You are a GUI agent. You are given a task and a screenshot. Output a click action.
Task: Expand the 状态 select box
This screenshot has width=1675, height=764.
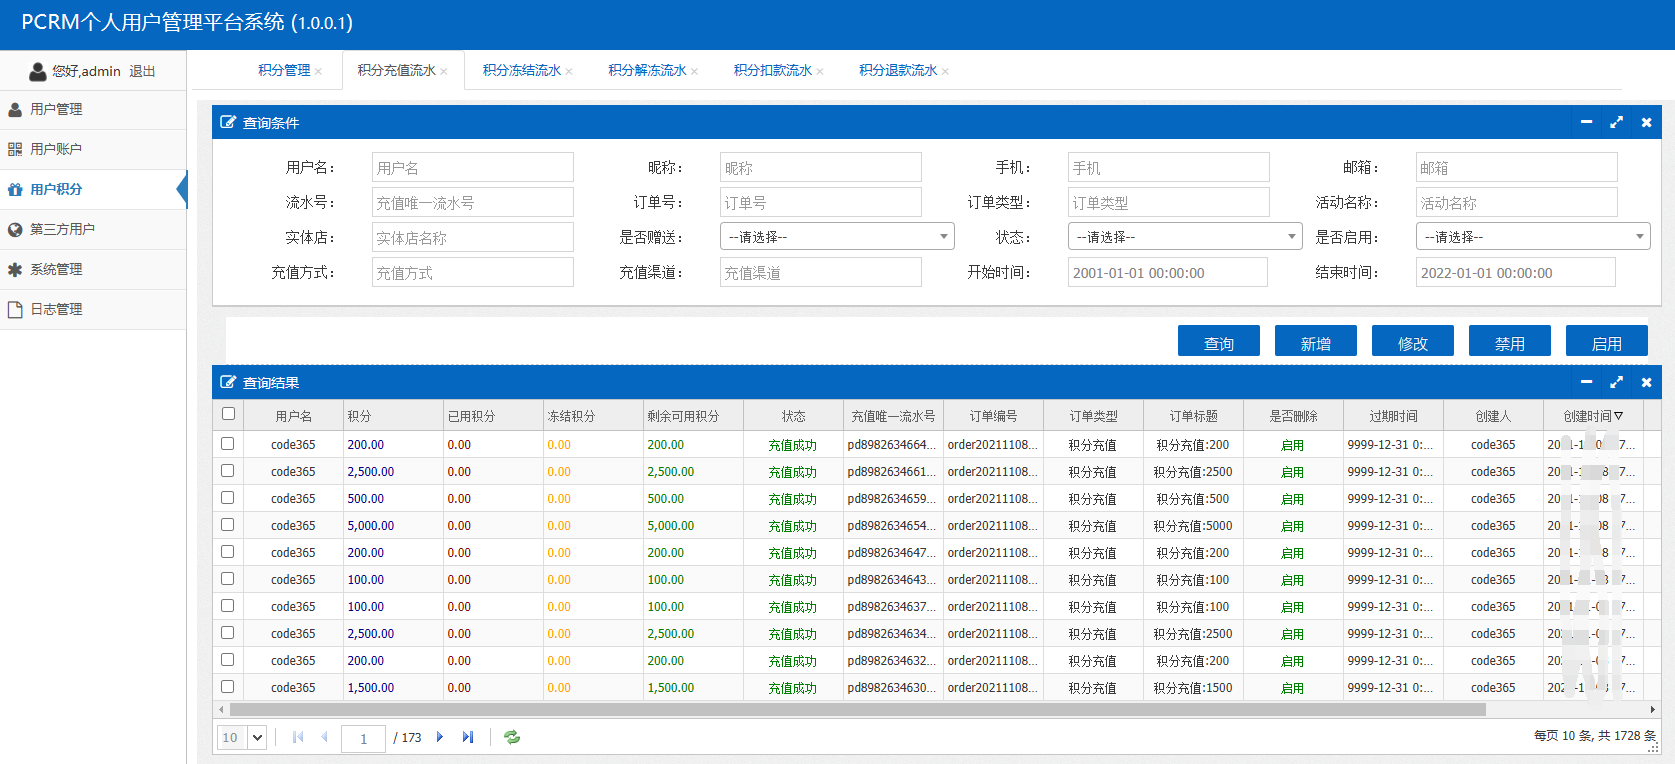pos(1184,237)
